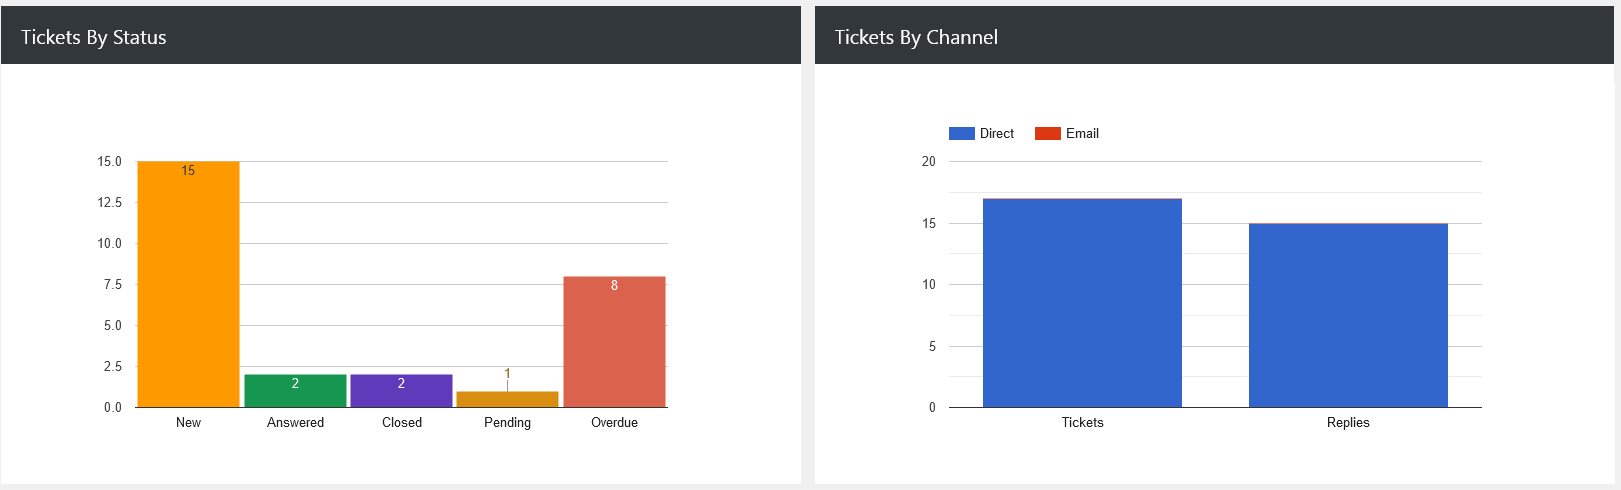Viewport: 1621px width, 490px height.
Task: Click the New x-axis label
Action: click(x=188, y=423)
